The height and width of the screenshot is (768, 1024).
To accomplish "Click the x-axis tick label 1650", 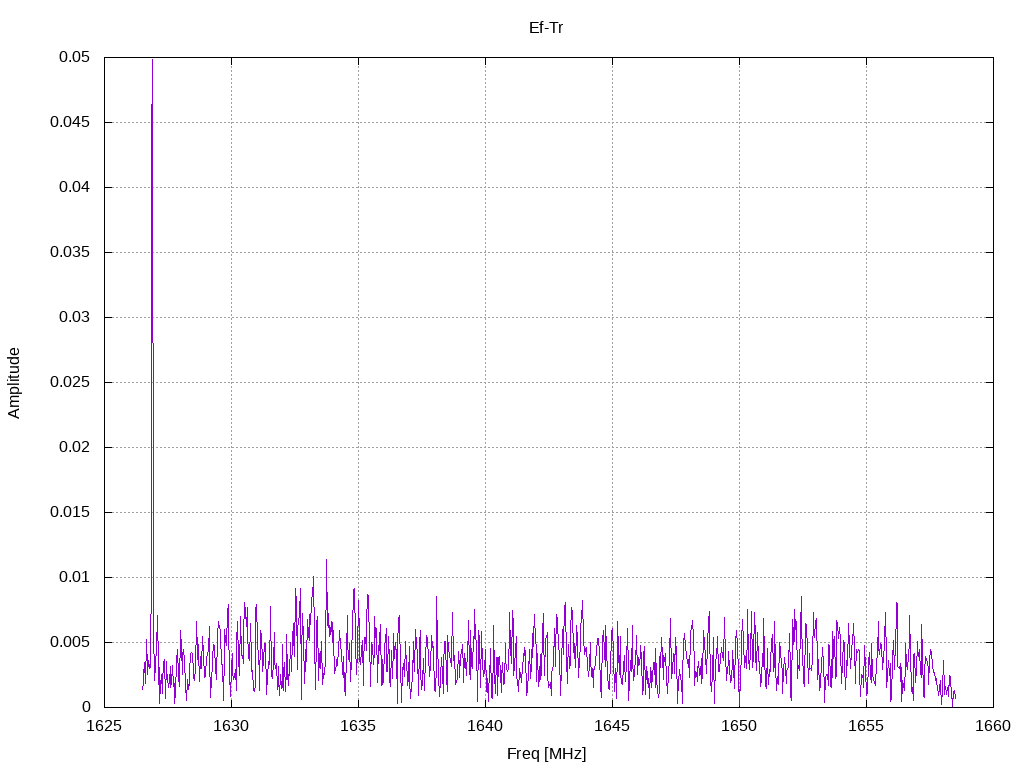I will (739, 726).
